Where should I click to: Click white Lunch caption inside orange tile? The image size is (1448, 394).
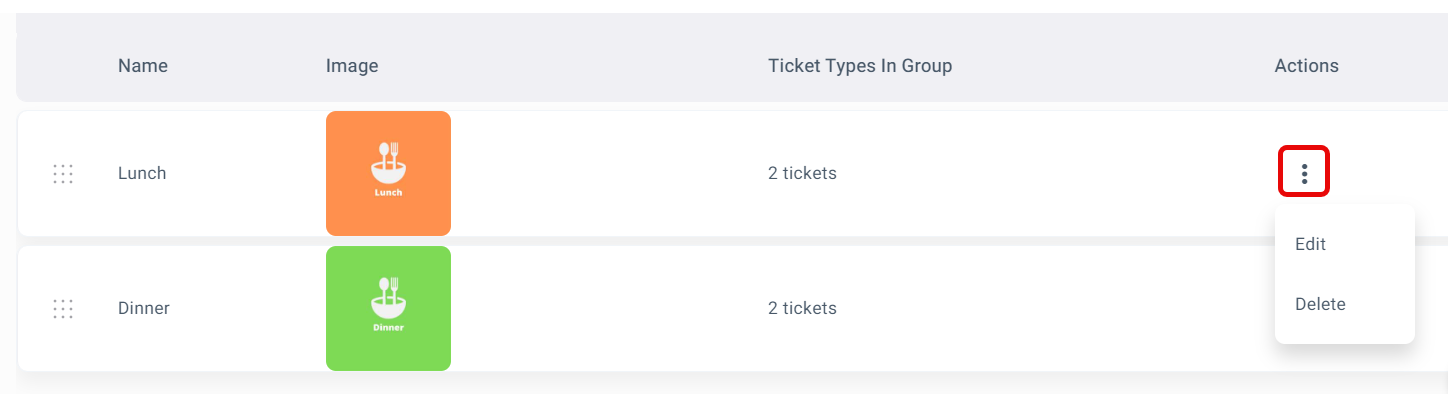pos(388,192)
